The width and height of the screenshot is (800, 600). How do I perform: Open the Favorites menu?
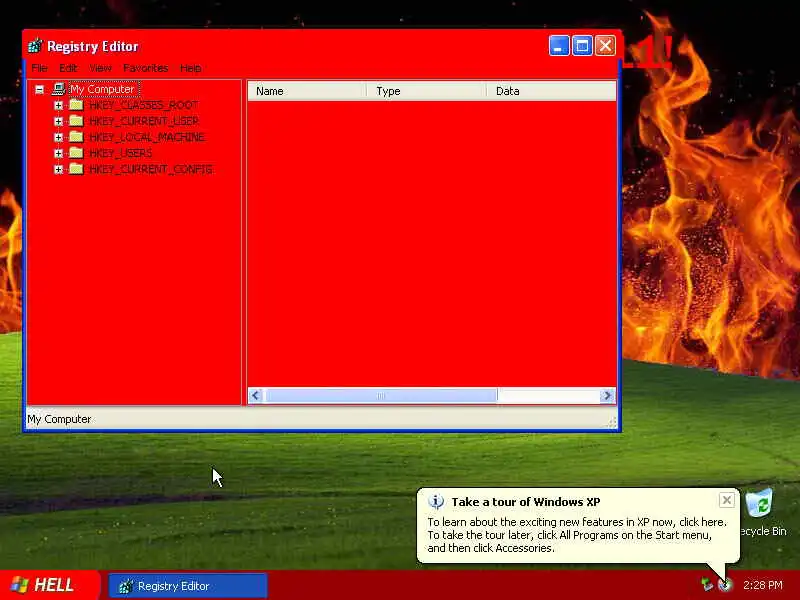[x=145, y=68]
